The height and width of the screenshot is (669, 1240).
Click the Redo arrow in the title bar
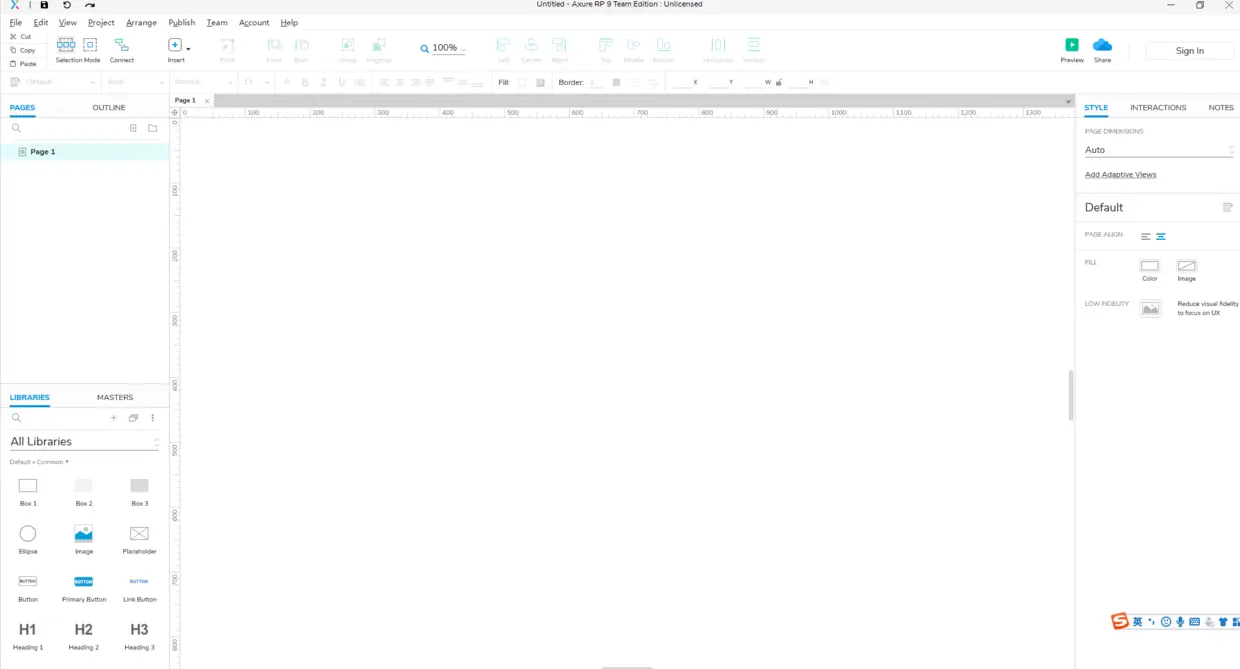click(x=90, y=5)
